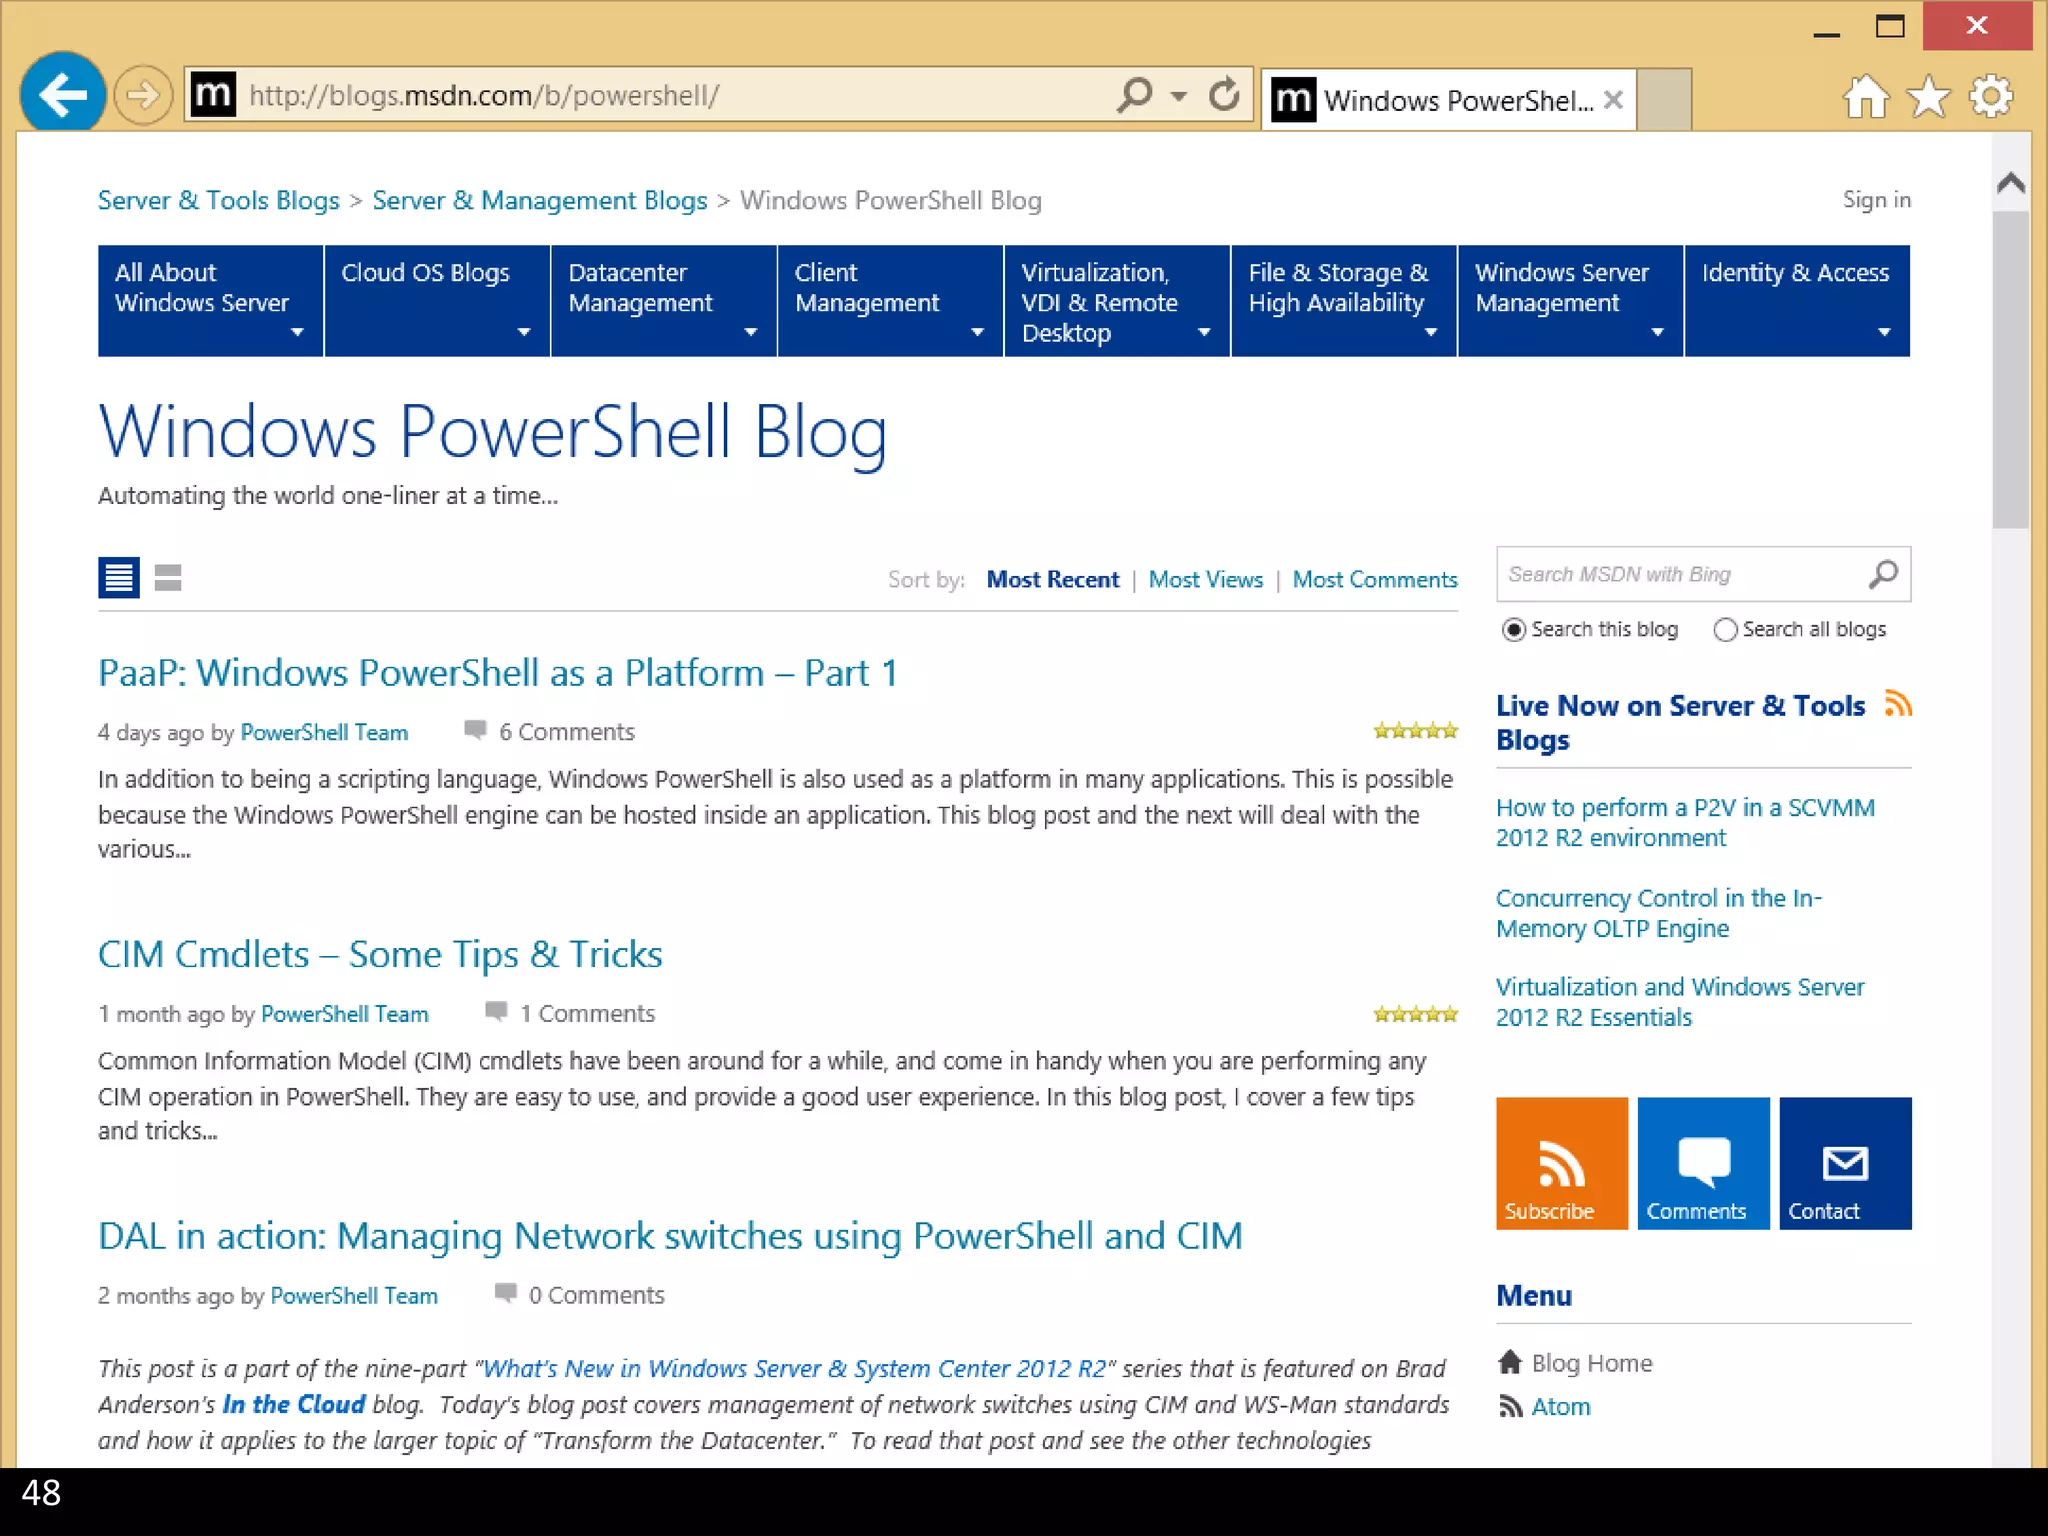Click the 'Search MSDN with Bing' field
Viewport: 2048px width, 1536px height.
(1680, 574)
